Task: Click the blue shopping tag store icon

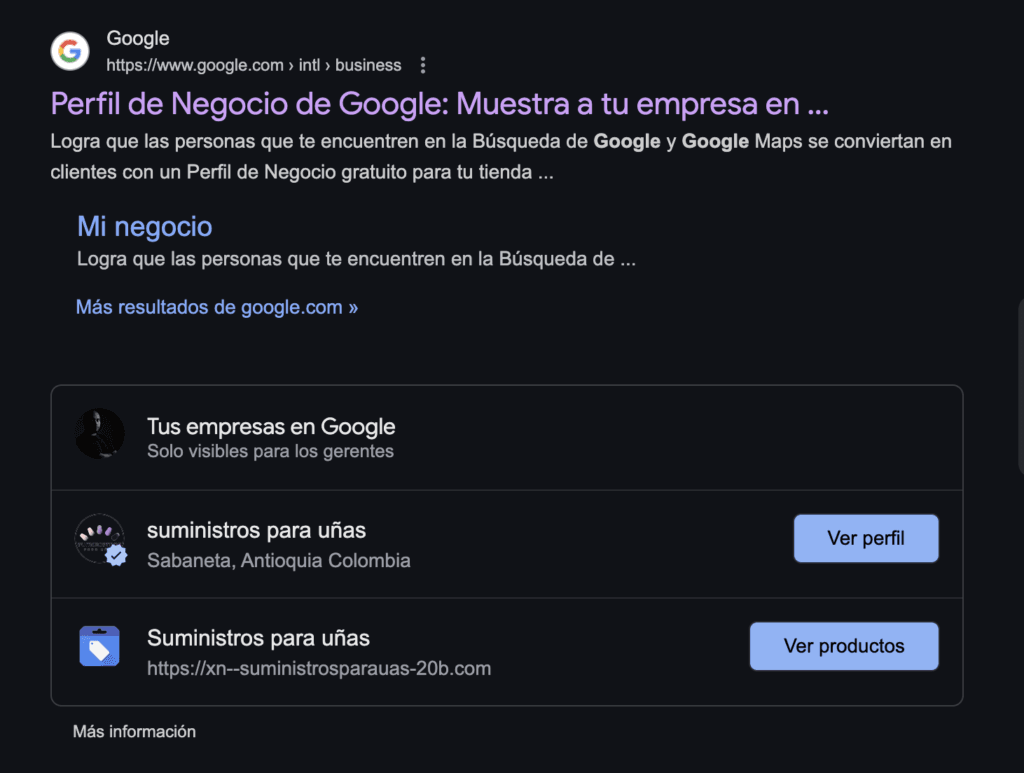Action: click(x=100, y=647)
